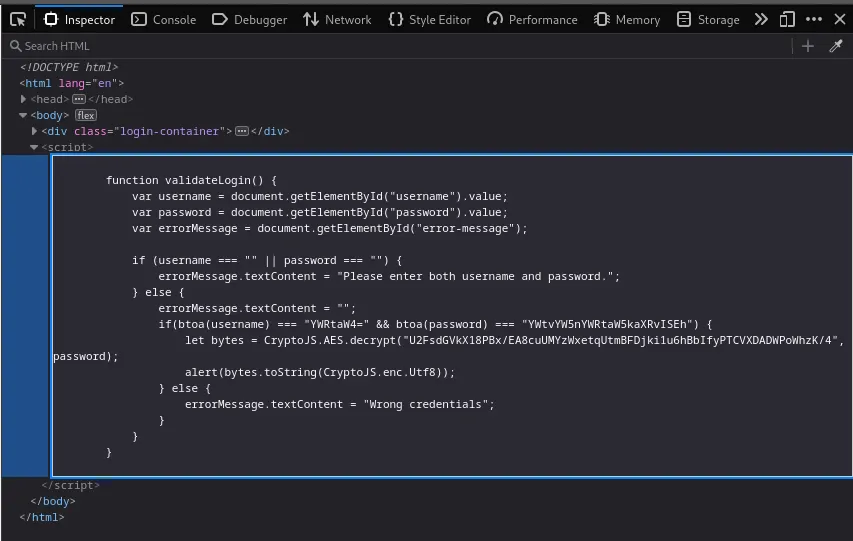Click the btoa(username) comparison line
This screenshot has height=541, width=853.
point(435,324)
